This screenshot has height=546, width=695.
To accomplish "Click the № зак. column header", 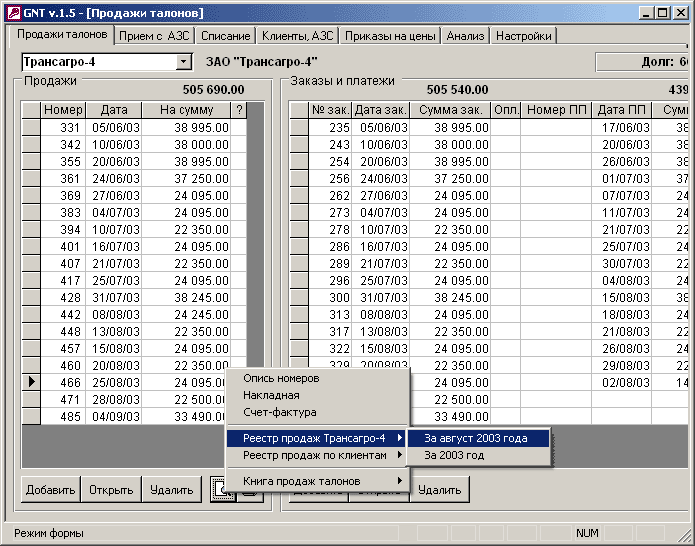I will coord(330,109).
